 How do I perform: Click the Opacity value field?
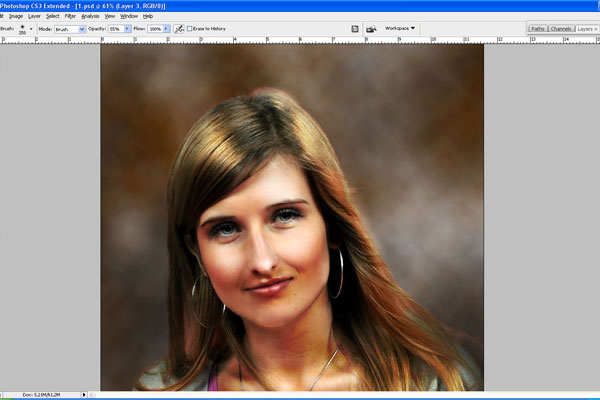coord(116,29)
